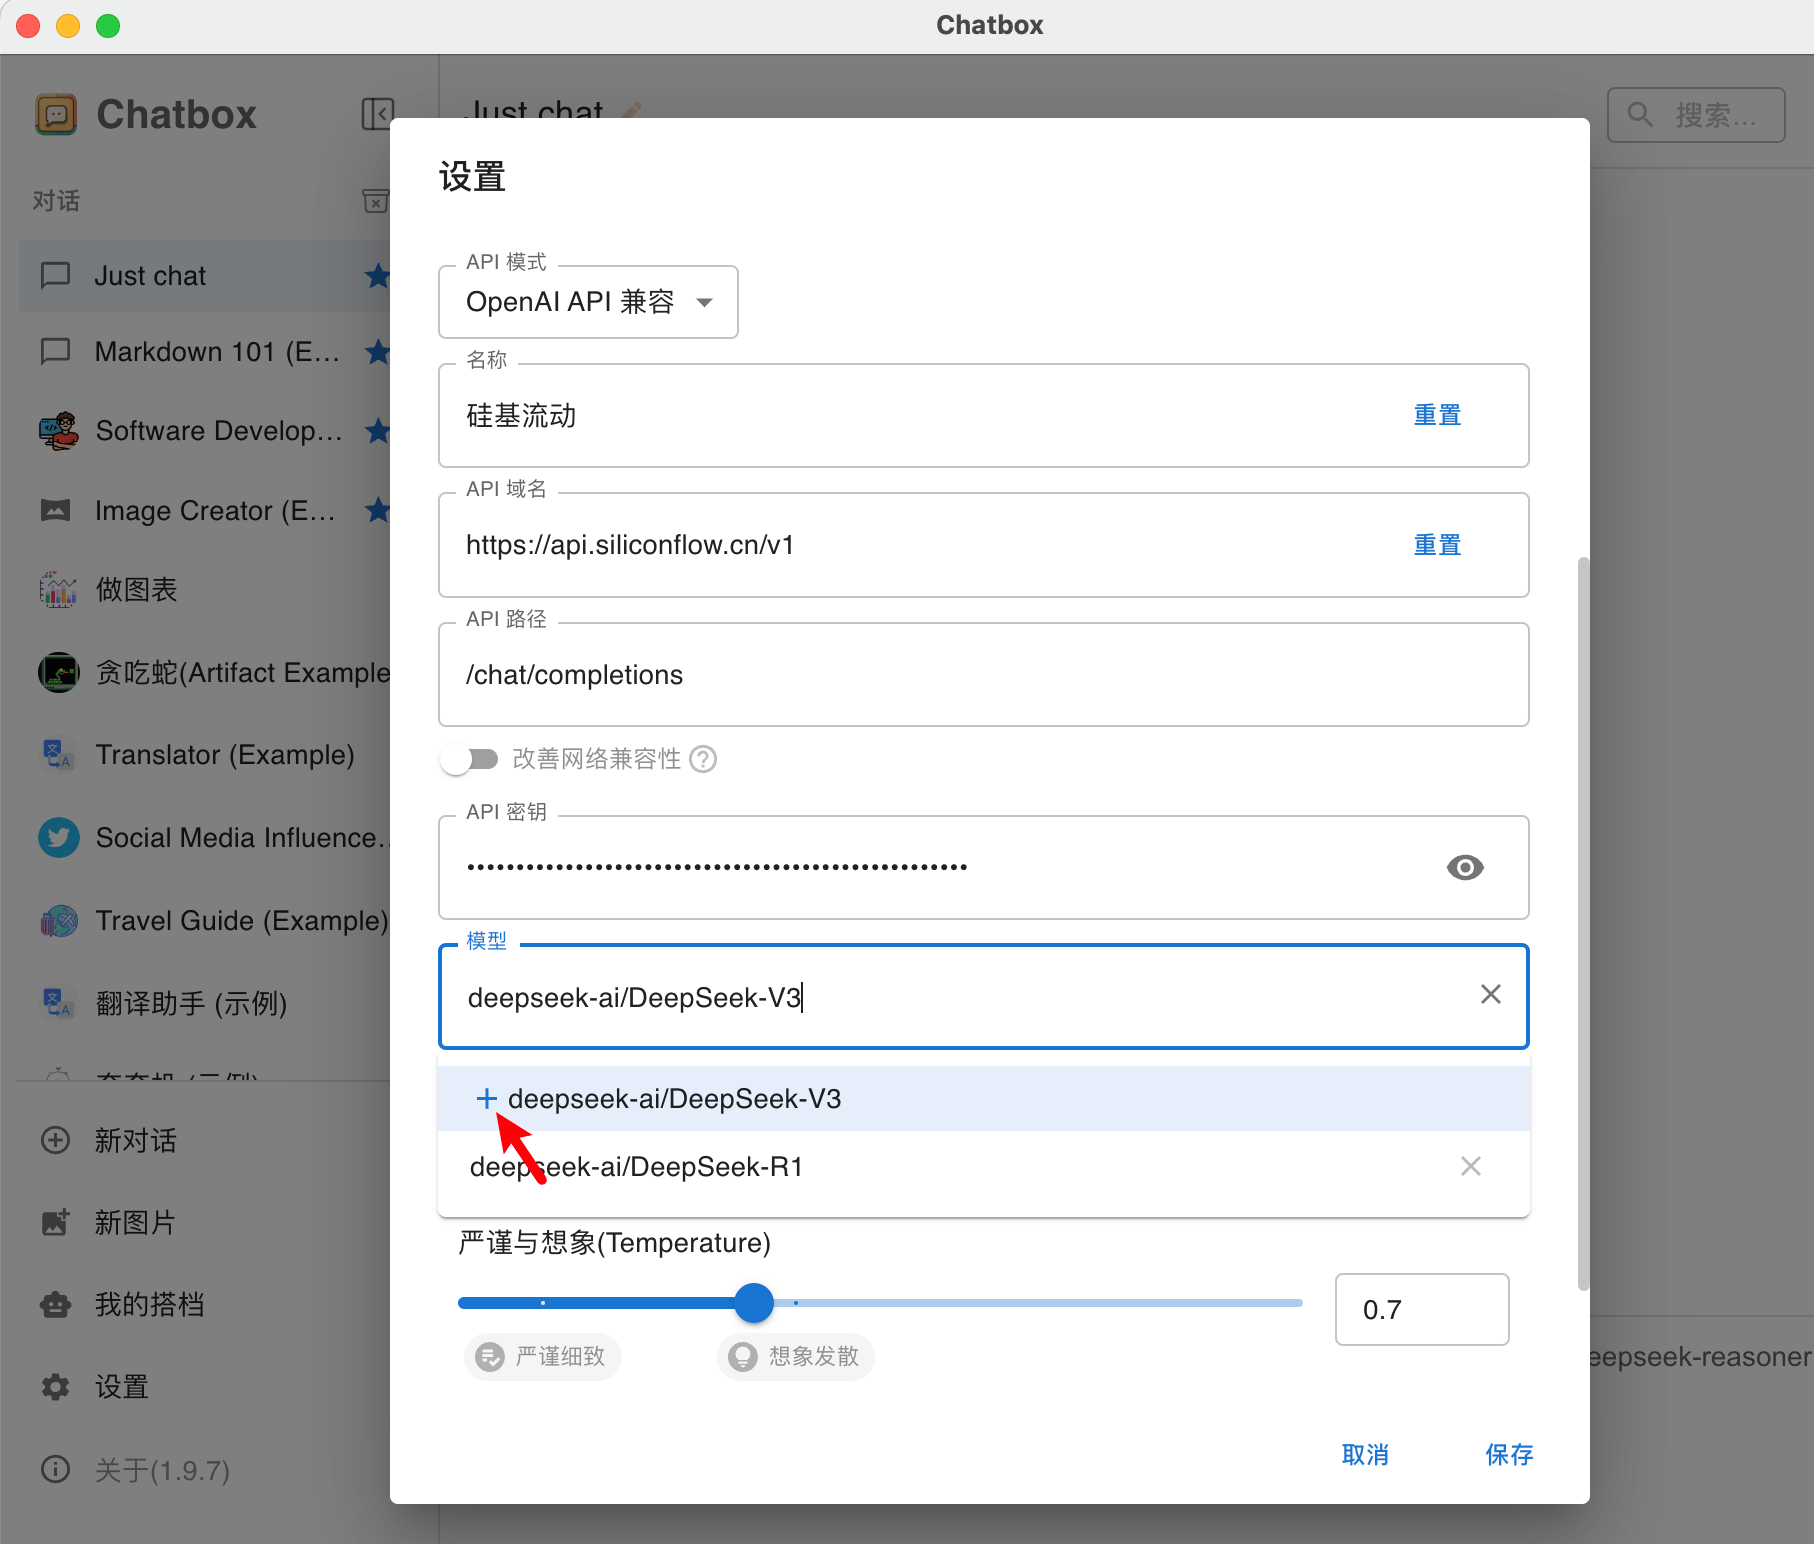This screenshot has height=1544, width=1814.
Task: Open app settings via the 设置 gear icon
Action: pyautogui.click(x=55, y=1386)
